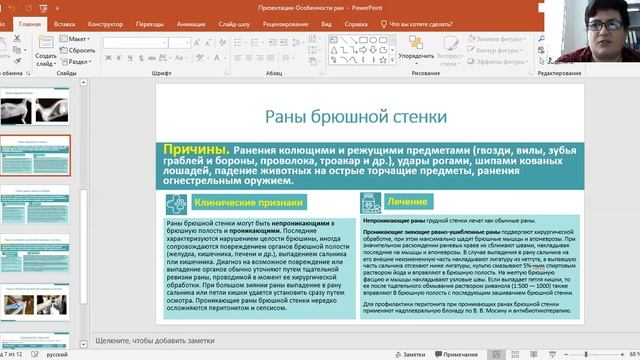Viewport: 640px width, 360px height.
Task: Select the X-ray images slide thumbnail
Action: coord(35,107)
